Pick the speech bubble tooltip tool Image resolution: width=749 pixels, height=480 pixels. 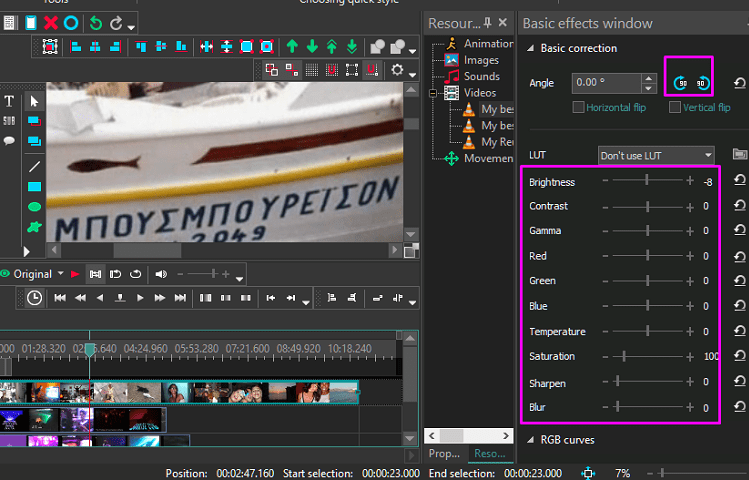click(x=9, y=140)
